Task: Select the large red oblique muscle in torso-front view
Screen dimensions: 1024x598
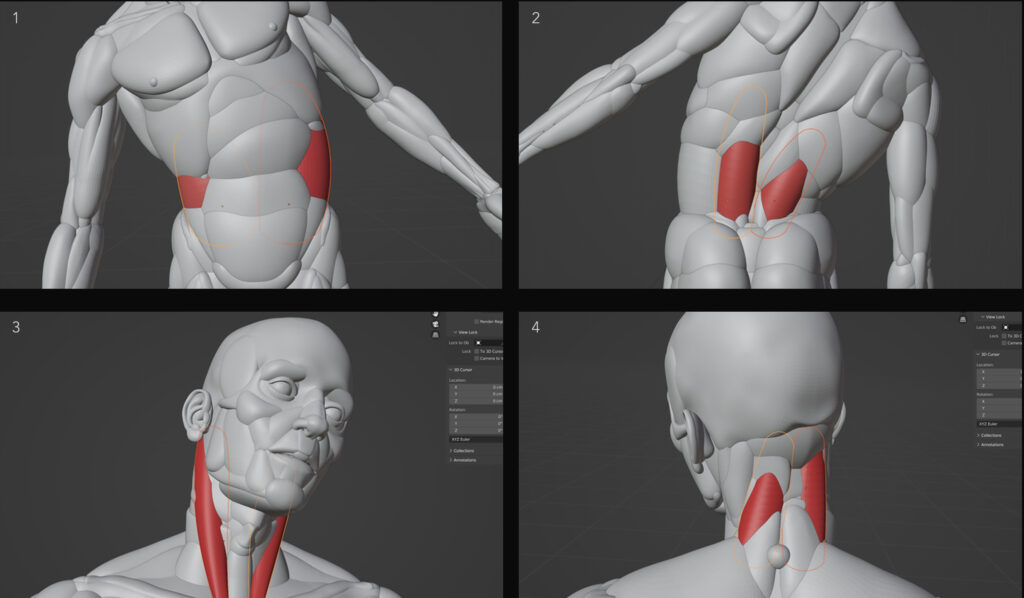Action: coord(315,165)
